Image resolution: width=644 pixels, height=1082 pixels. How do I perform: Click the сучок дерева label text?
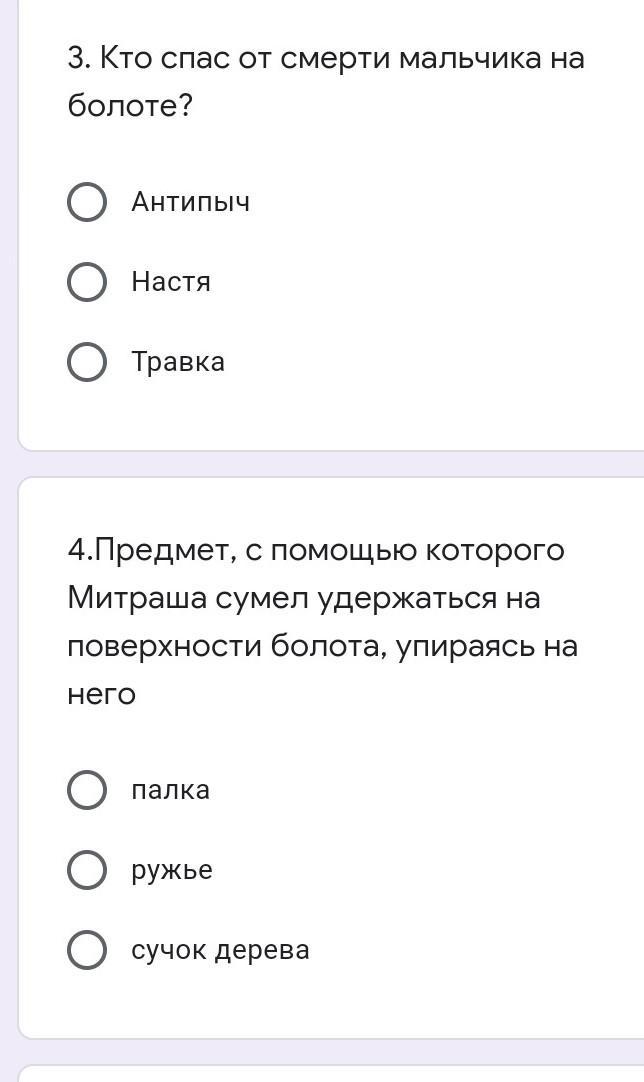[220, 950]
